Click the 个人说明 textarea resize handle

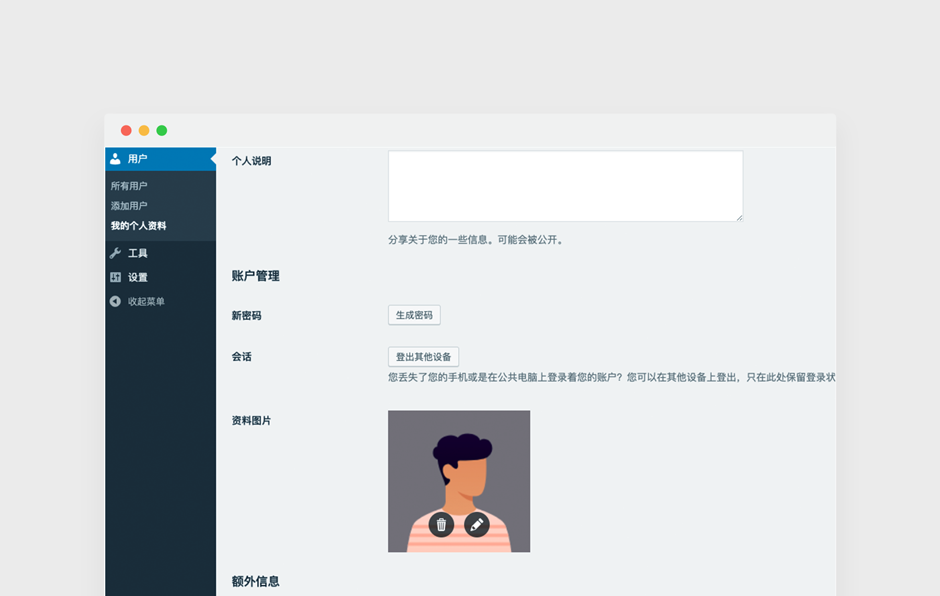point(739,218)
